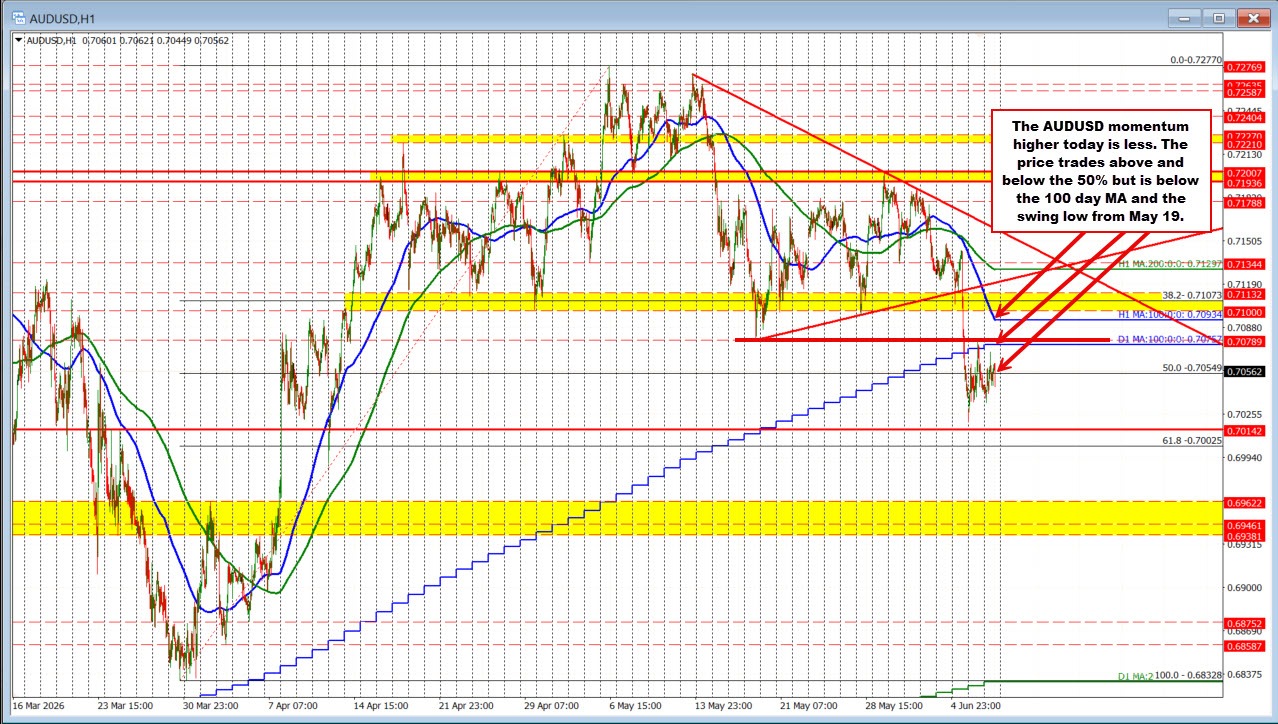Select the 0.72769 red price label

tap(1245, 66)
